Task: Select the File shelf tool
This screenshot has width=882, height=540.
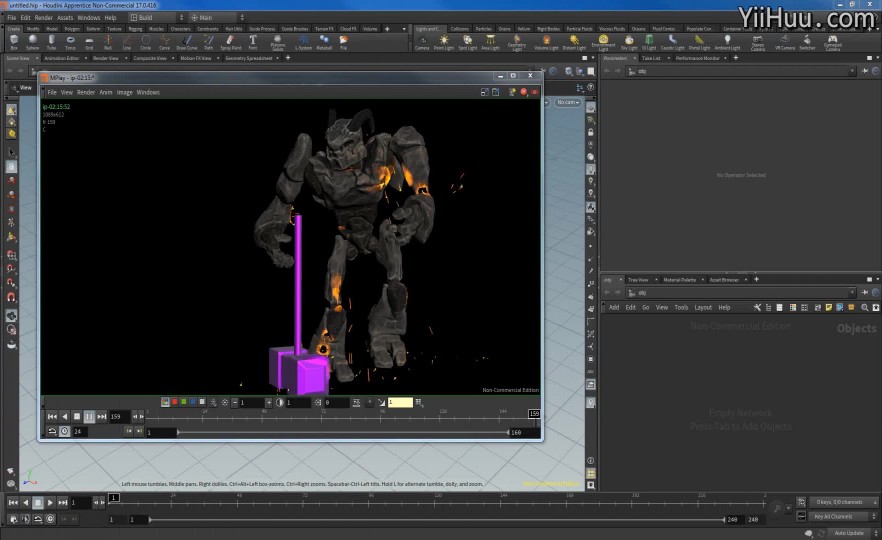Action: pyautogui.click(x=344, y=42)
